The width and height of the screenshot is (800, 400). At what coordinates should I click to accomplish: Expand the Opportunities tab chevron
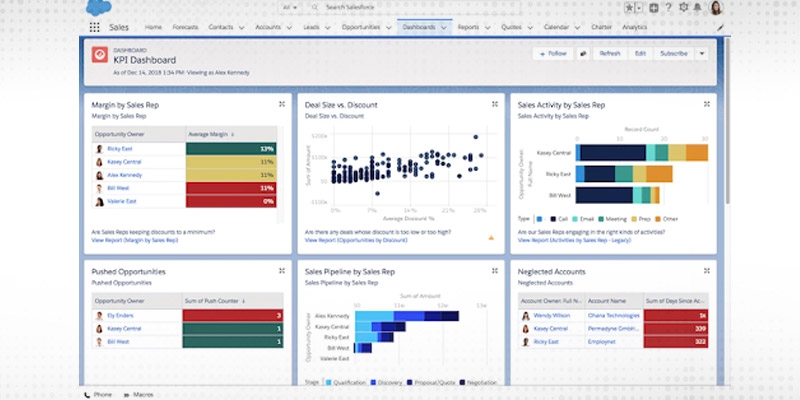coord(388,28)
